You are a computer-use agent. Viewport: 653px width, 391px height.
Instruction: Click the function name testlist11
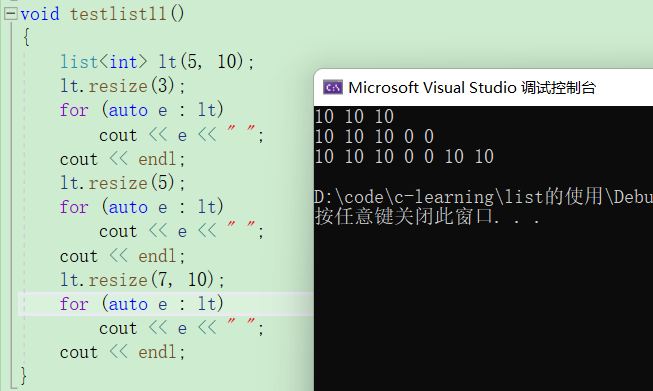[x=118, y=14]
